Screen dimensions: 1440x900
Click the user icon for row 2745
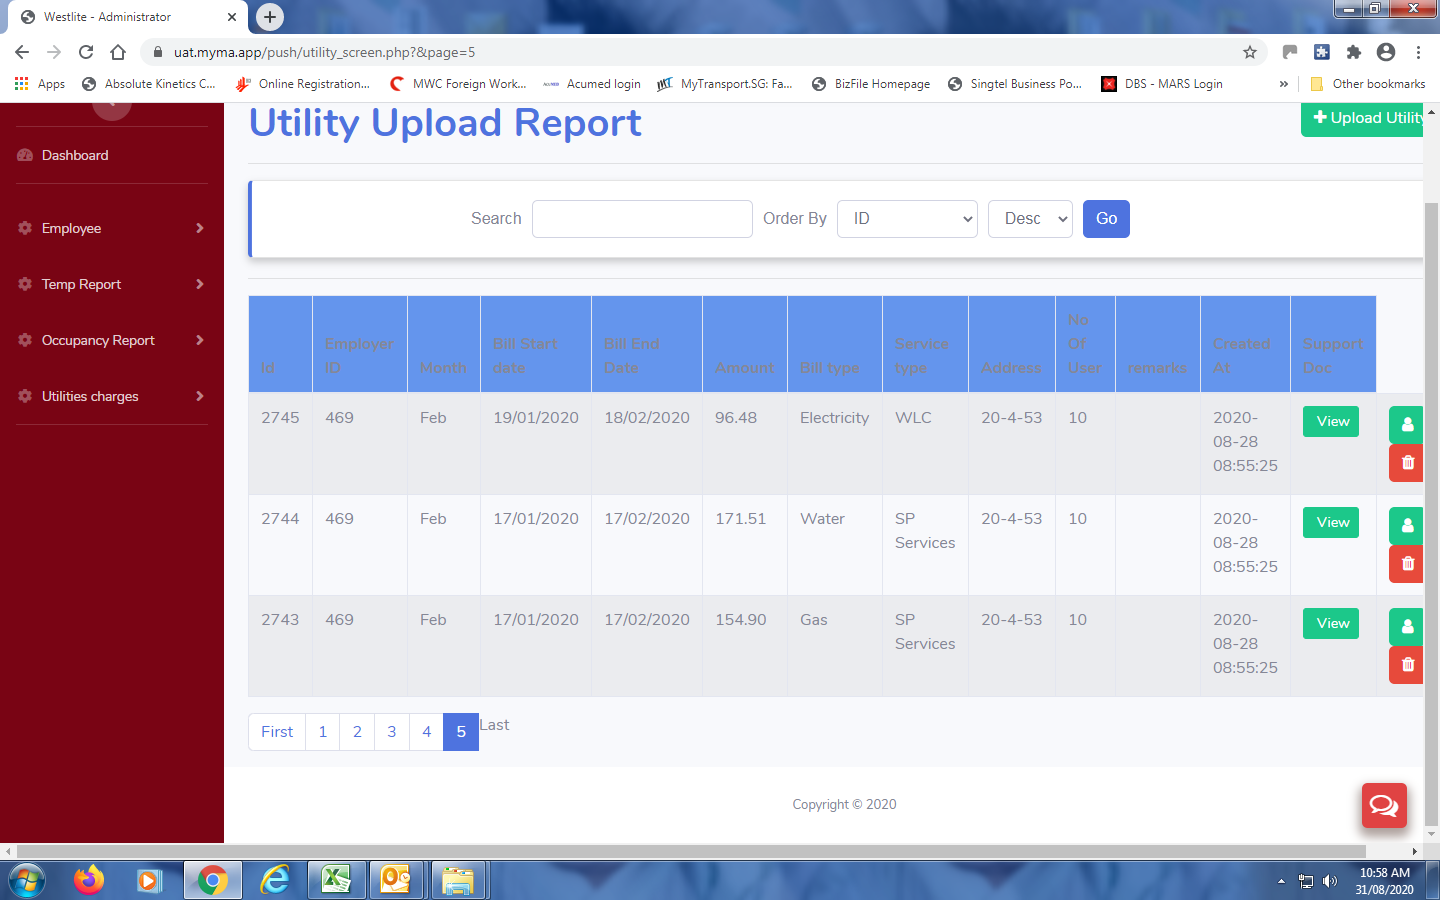click(x=1407, y=424)
